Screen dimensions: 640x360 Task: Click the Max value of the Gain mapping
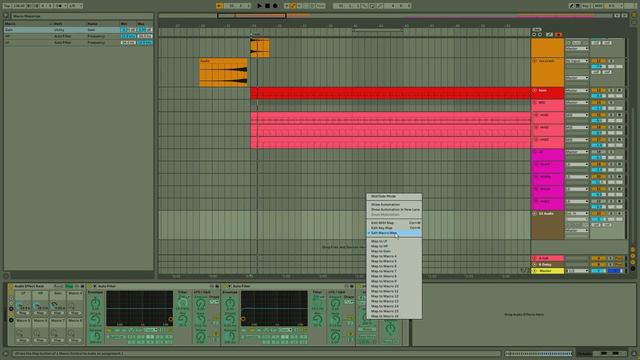[x=144, y=30]
